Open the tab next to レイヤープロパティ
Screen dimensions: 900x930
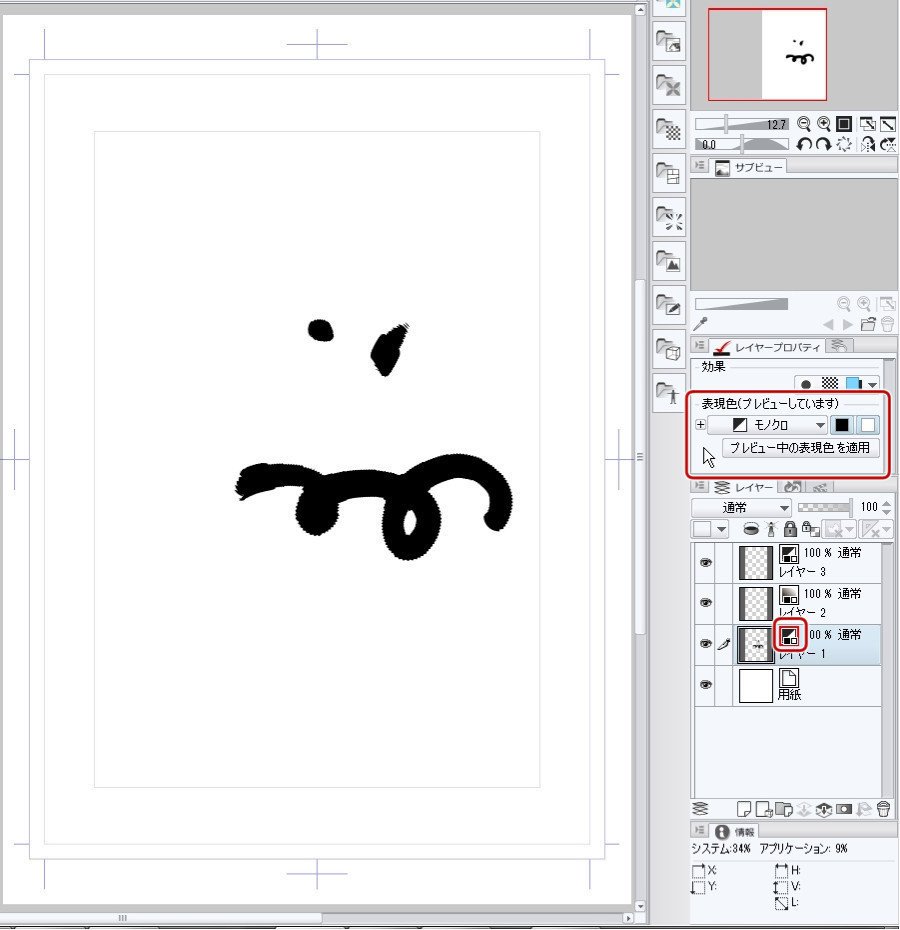[x=839, y=345]
